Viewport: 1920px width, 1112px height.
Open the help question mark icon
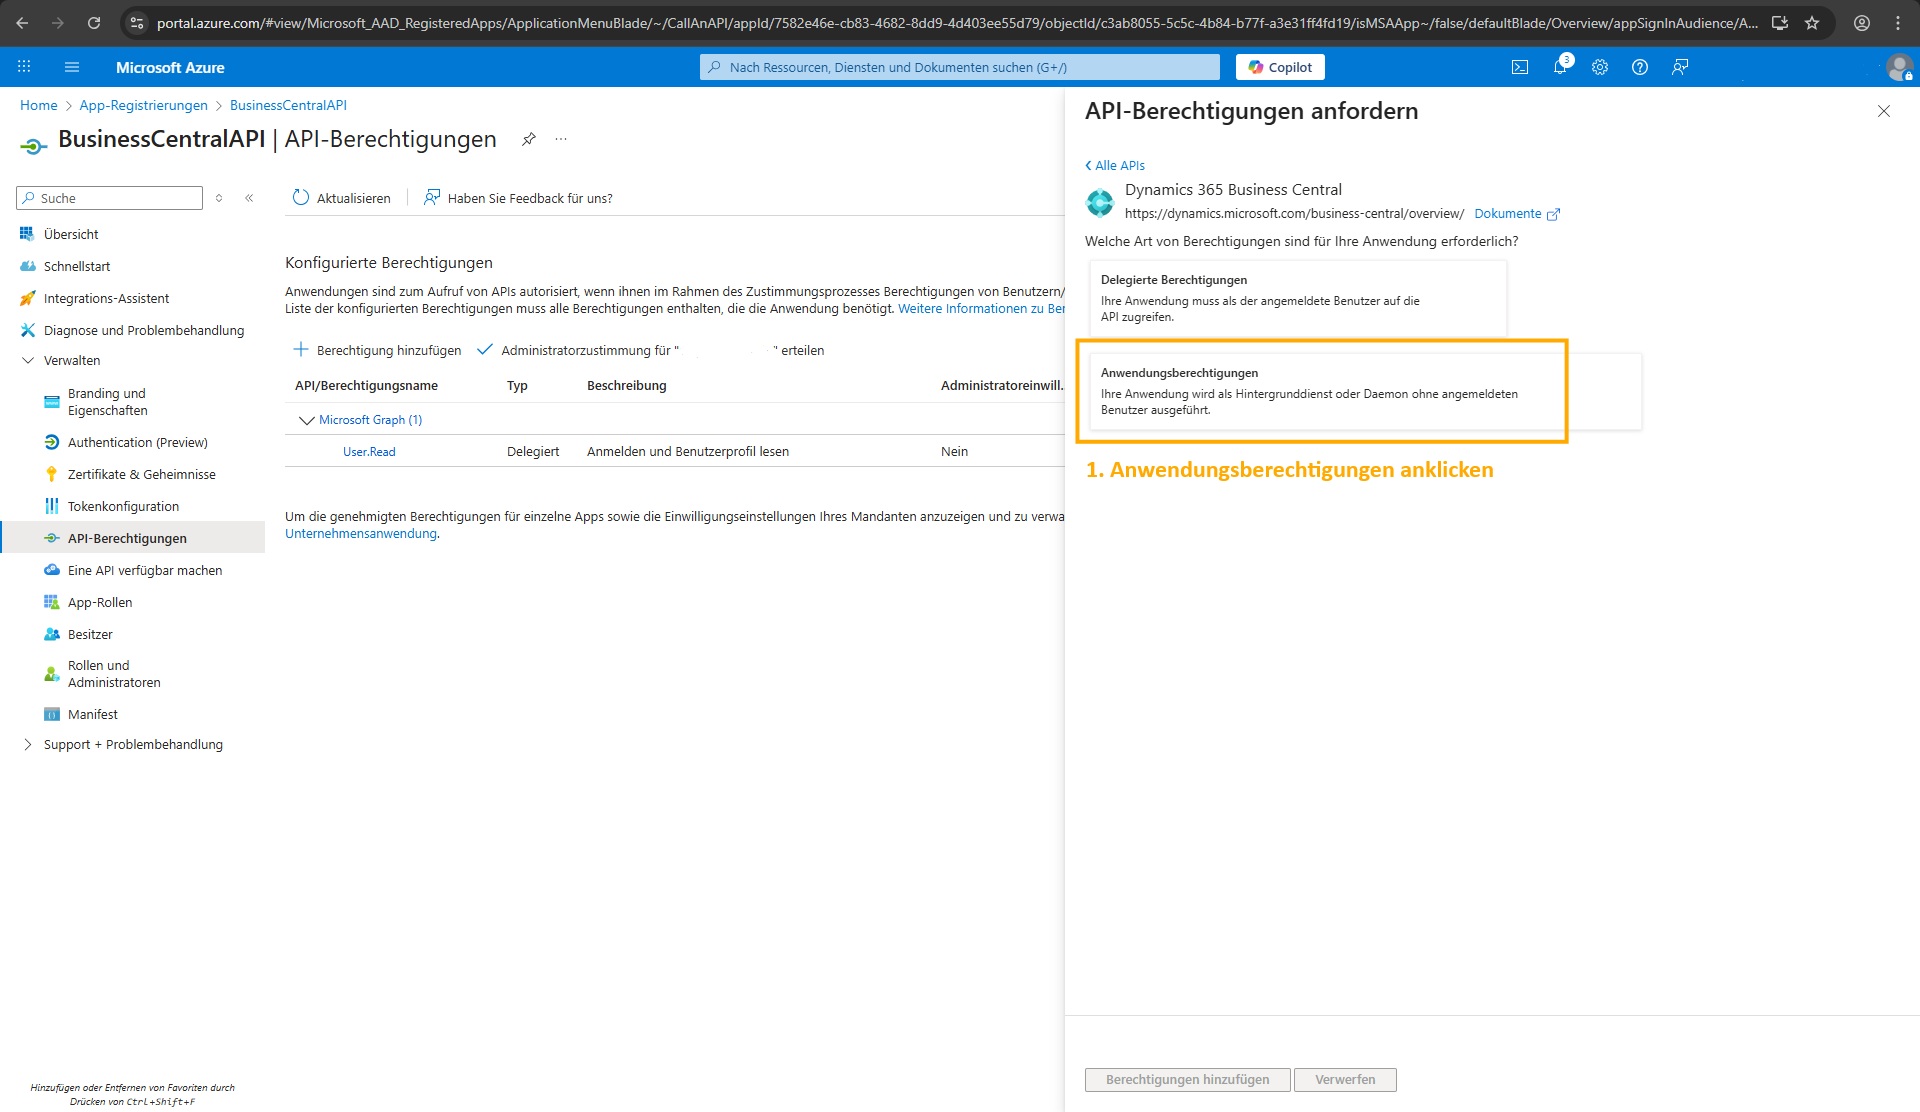(x=1640, y=67)
